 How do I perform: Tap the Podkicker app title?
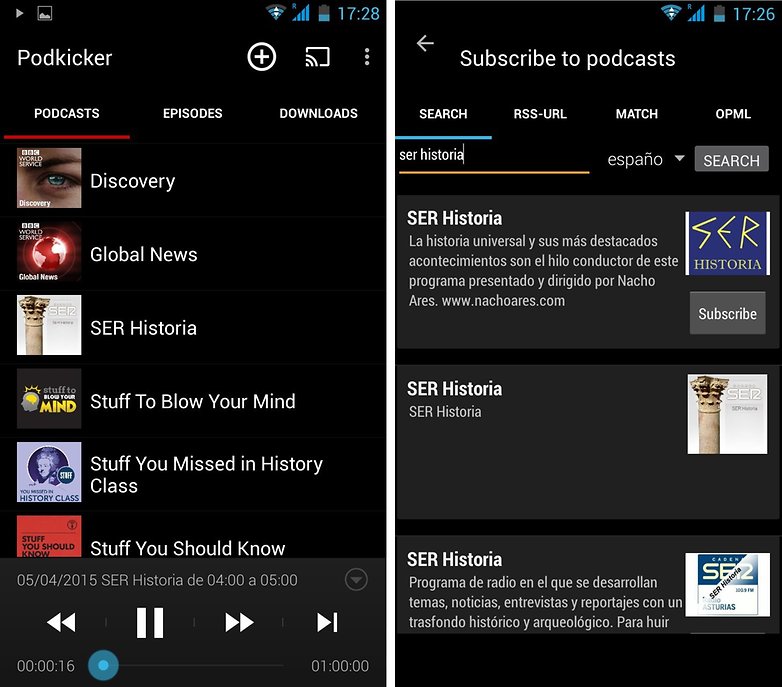click(64, 58)
